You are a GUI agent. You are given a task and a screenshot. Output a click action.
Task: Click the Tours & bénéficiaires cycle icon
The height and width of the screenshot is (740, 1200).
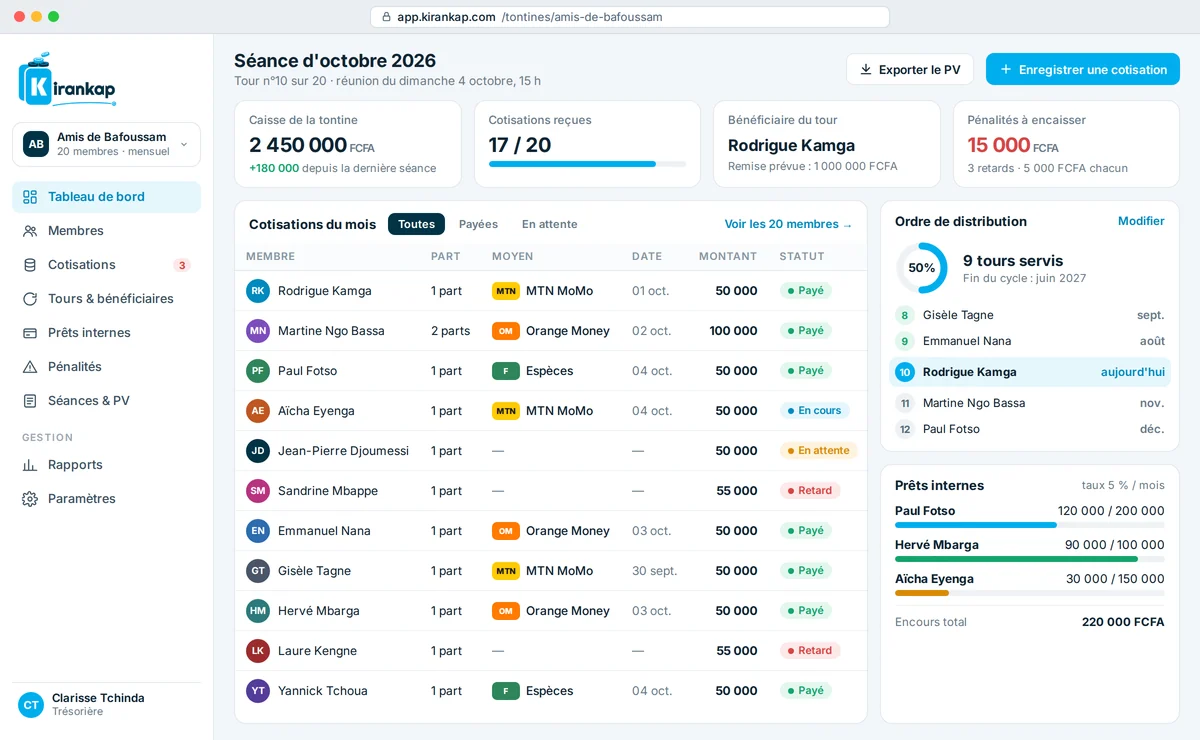30,299
